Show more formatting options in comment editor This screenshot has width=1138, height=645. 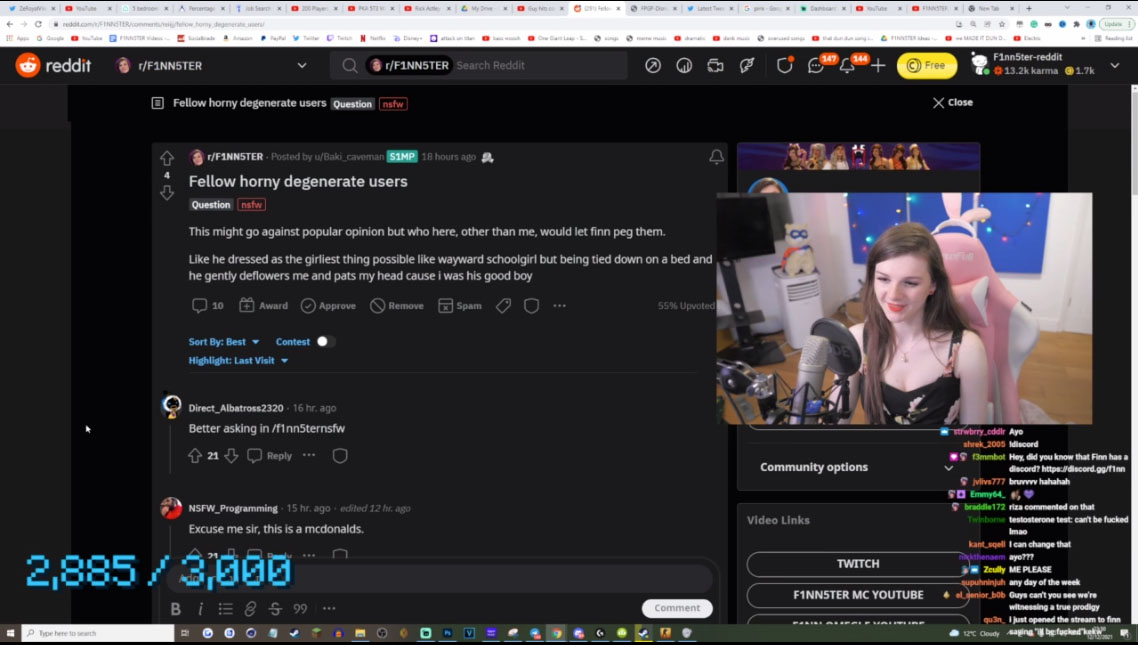[329, 609]
